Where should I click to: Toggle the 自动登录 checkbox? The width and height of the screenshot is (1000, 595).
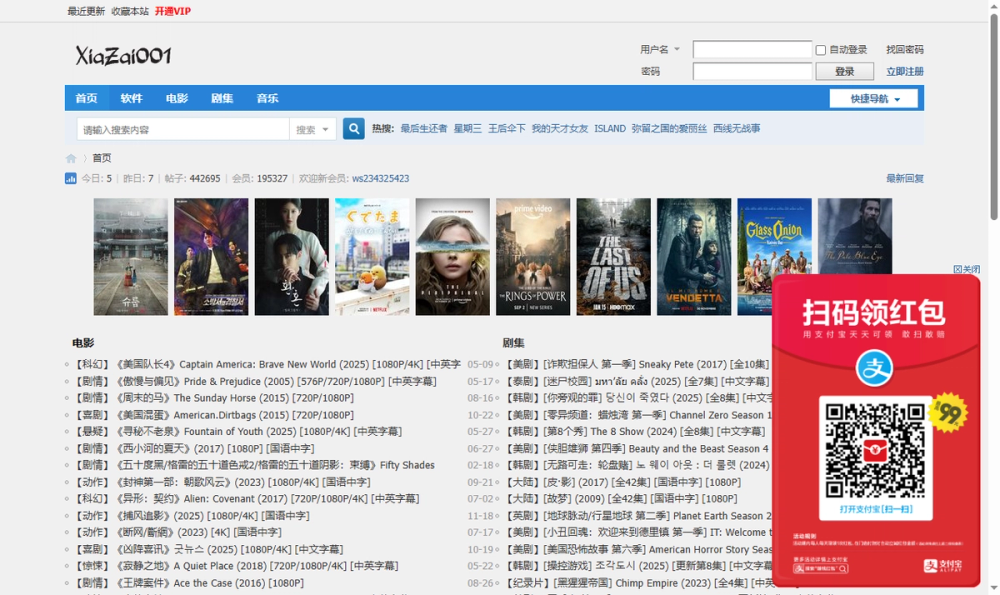coord(821,50)
